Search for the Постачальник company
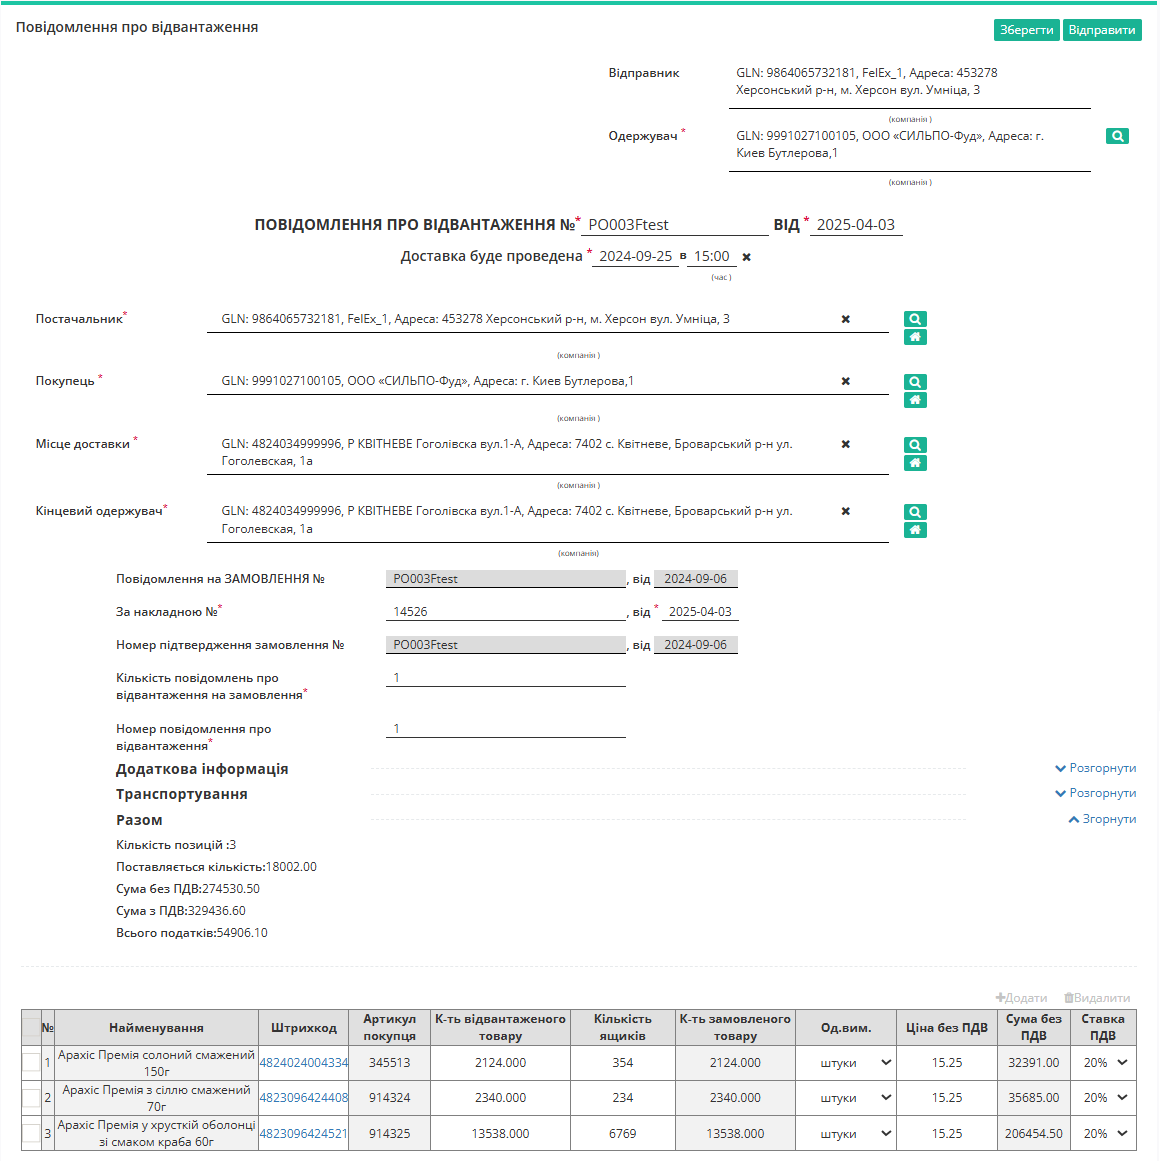 tap(914, 319)
